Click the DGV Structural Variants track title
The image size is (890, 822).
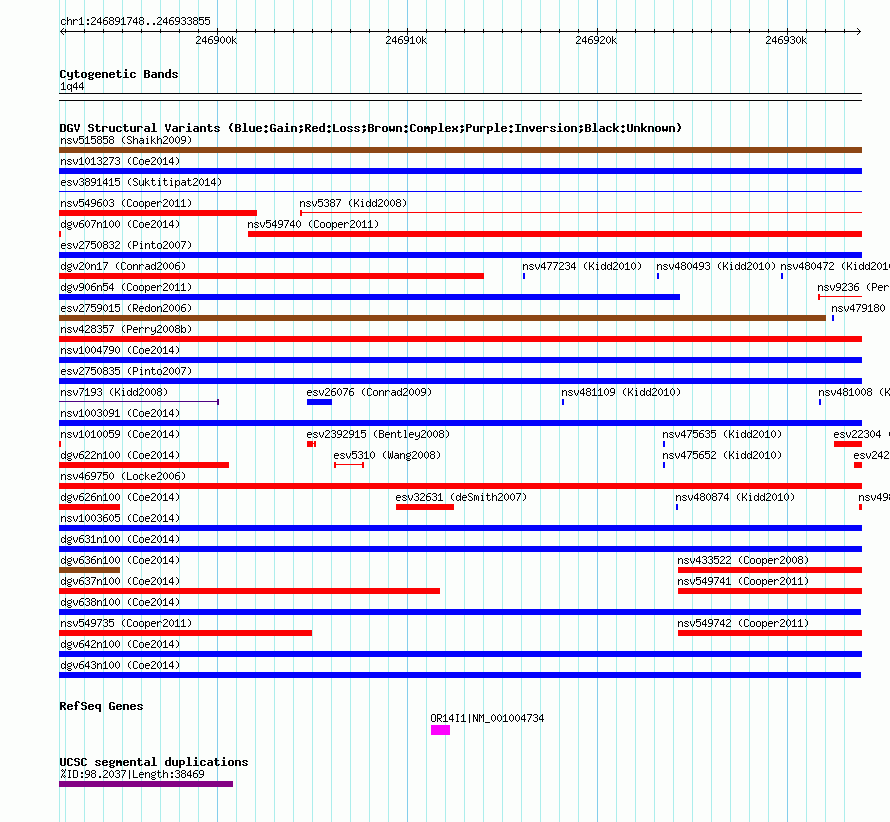371,128
